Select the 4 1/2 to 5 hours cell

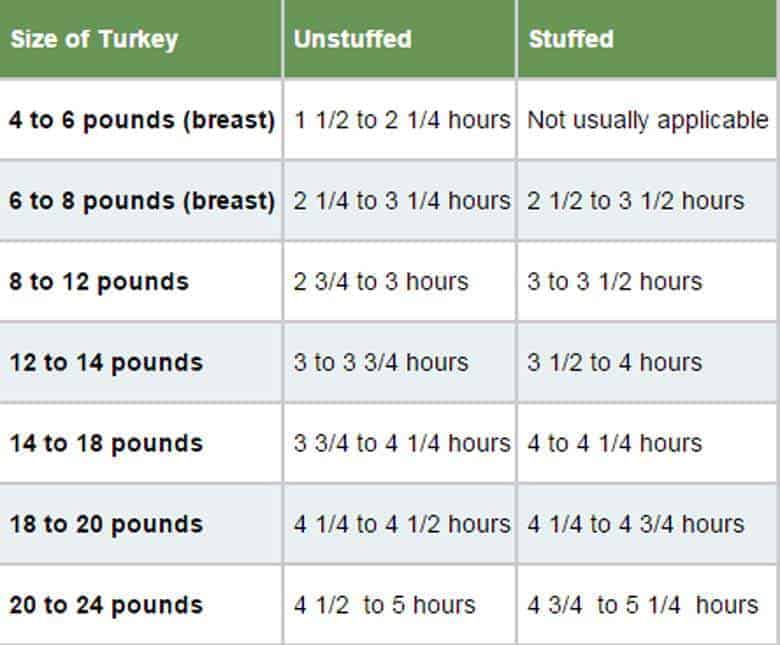coord(400,605)
